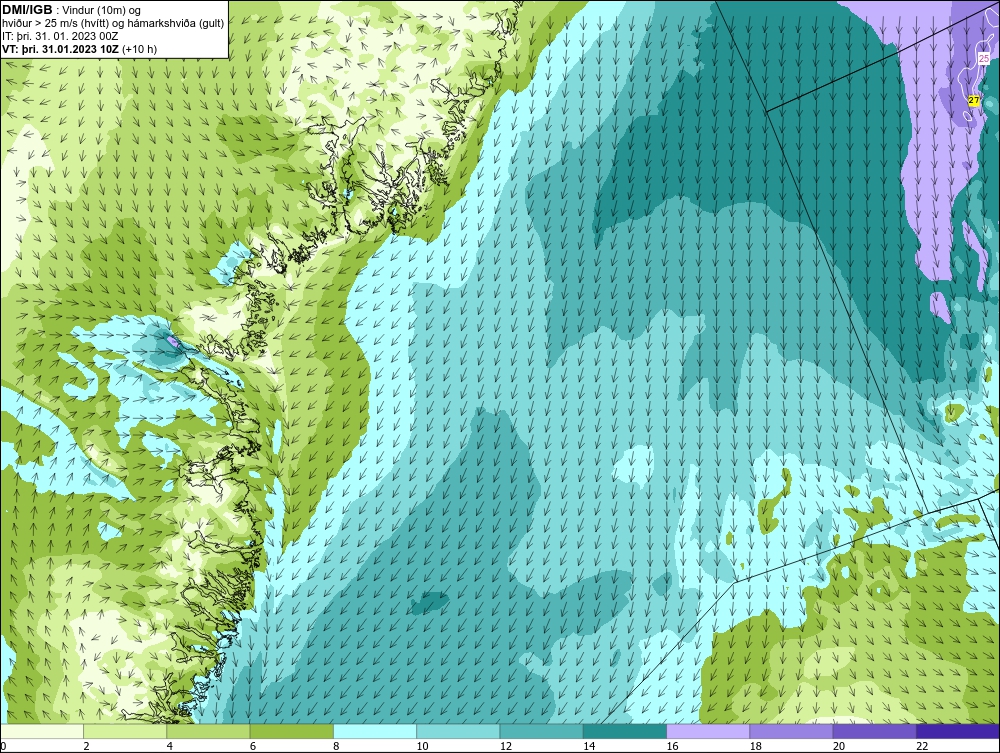This screenshot has width=1000, height=753.
Task: Click the DMI/IGB title text
Action: point(27,10)
